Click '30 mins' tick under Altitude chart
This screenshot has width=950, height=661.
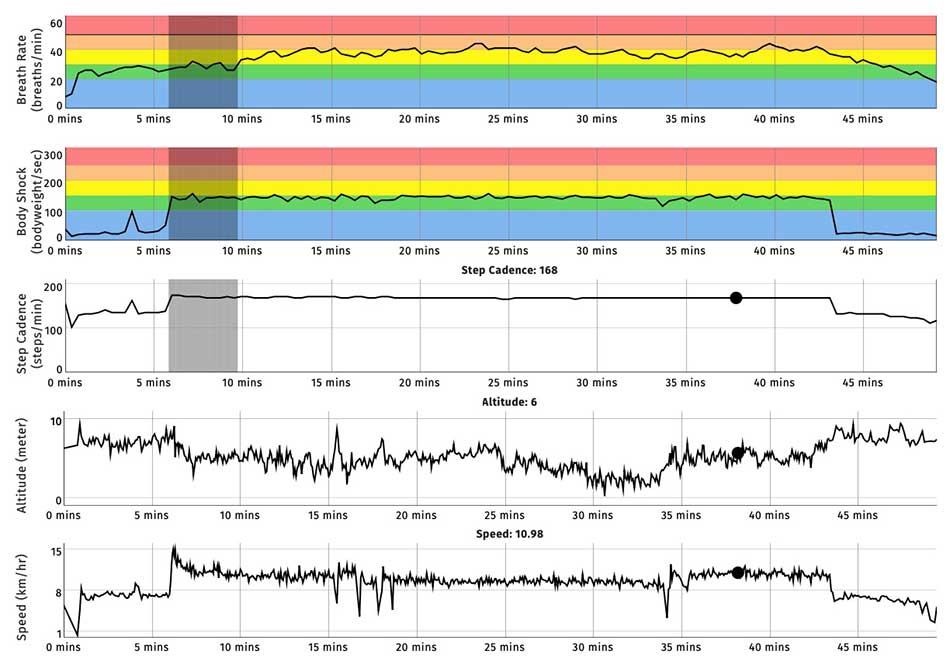click(x=593, y=516)
